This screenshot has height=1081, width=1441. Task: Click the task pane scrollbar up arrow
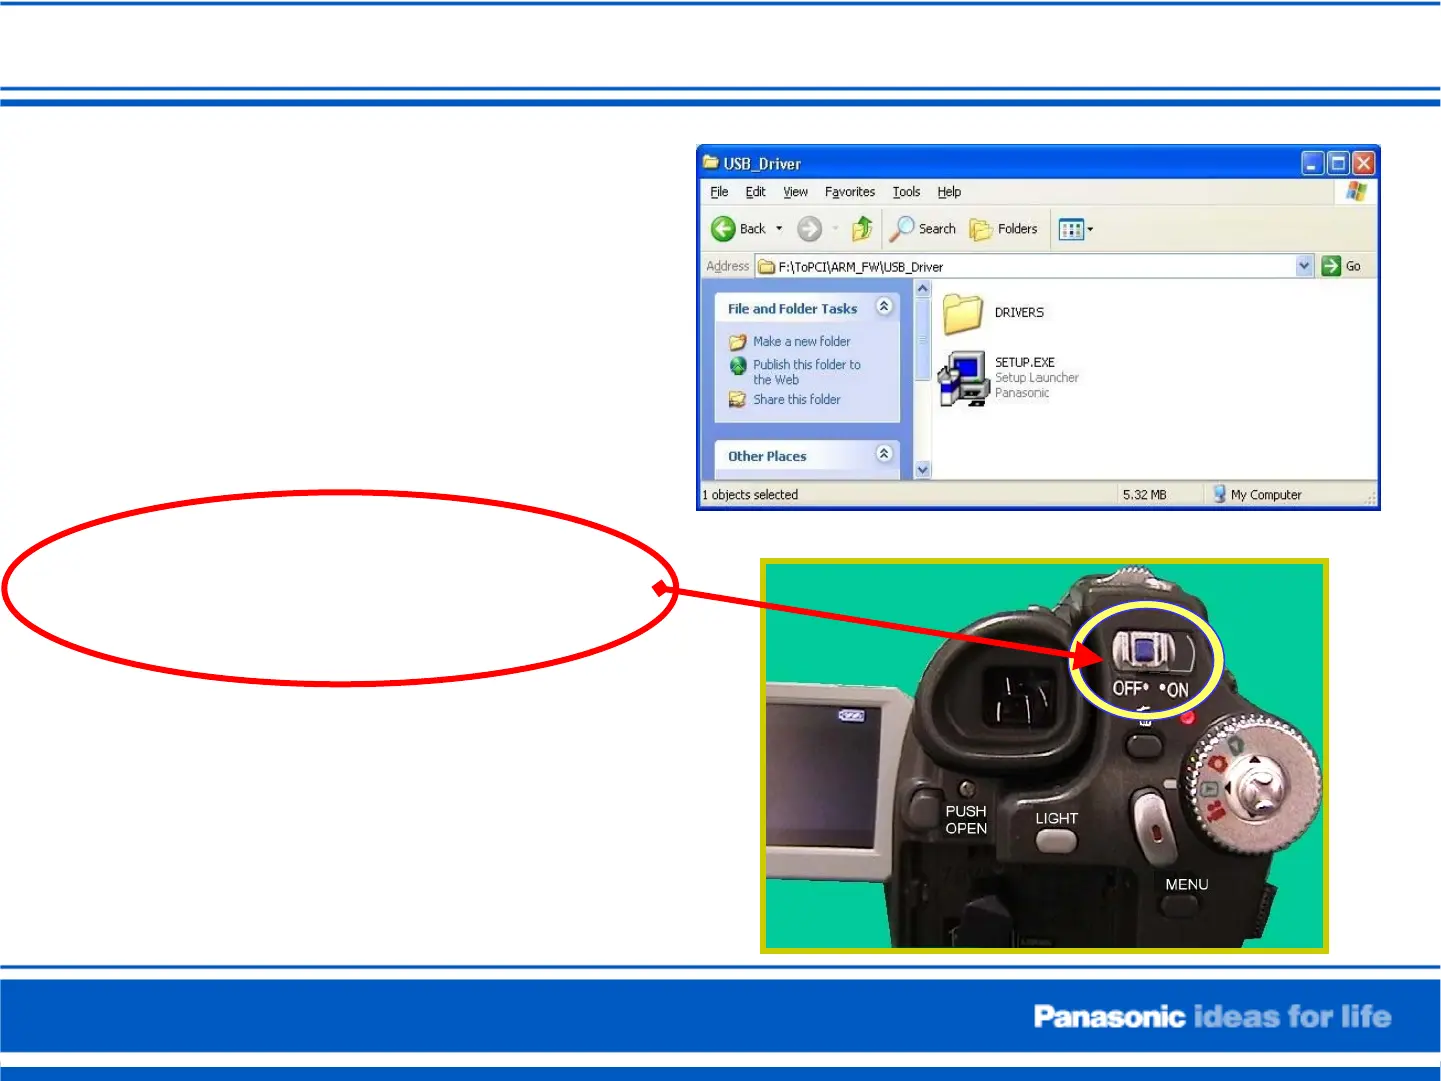click(x=923, y=289)
